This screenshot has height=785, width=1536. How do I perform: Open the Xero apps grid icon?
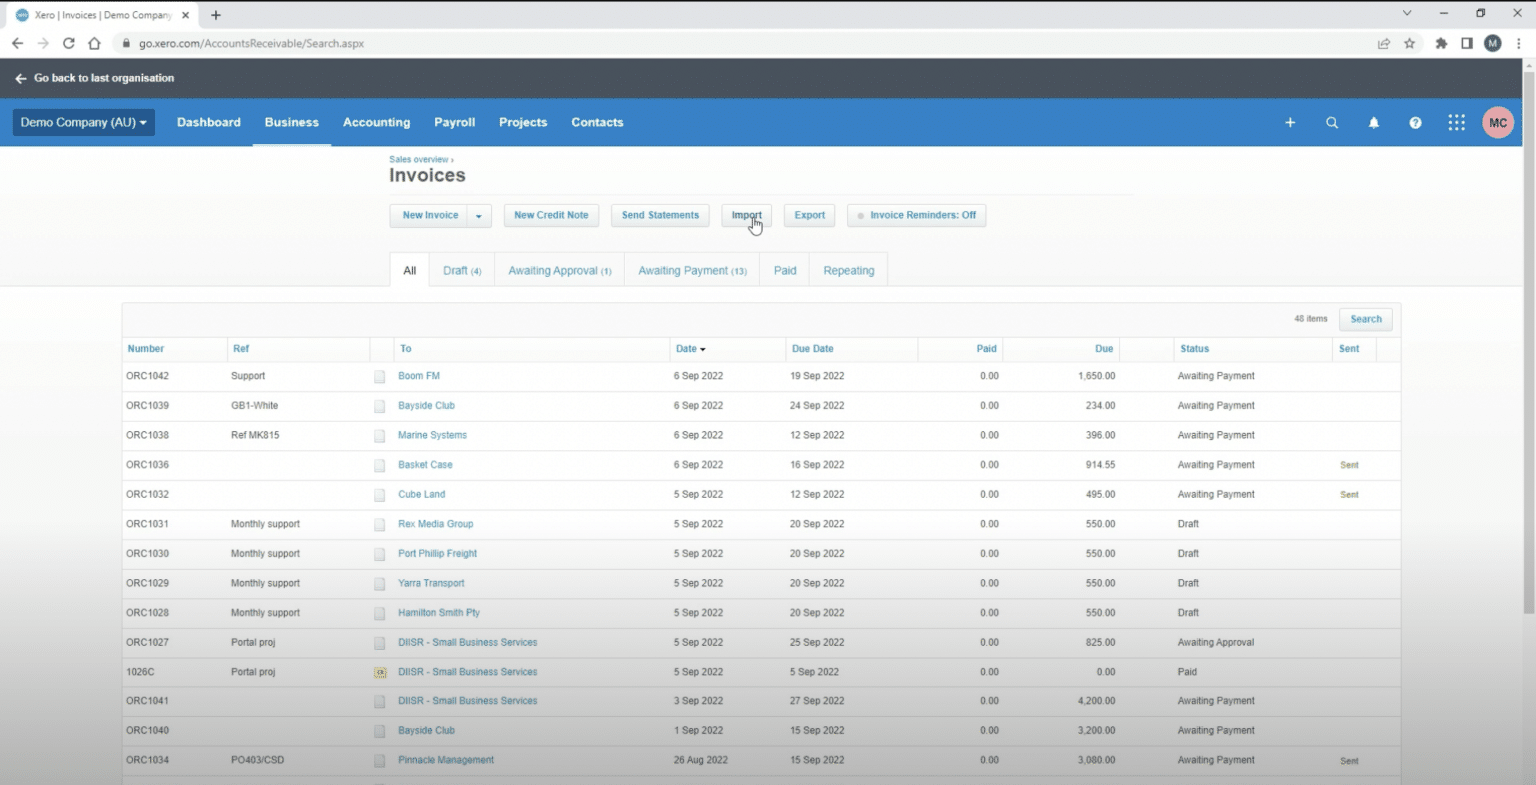pos(1456,122)
